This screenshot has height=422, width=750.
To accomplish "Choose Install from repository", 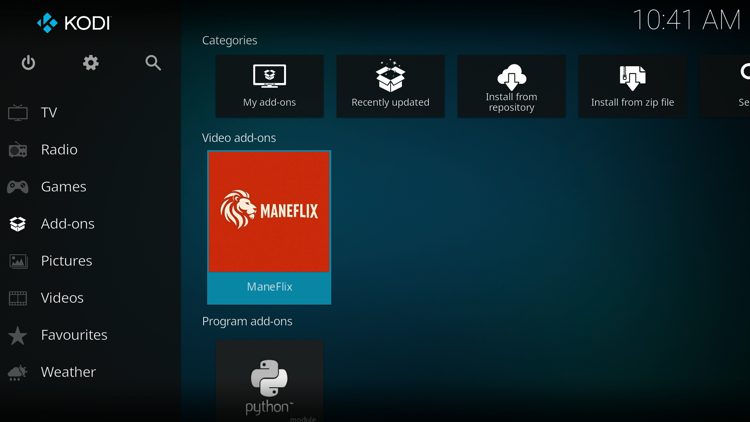I will pos(511,86).
